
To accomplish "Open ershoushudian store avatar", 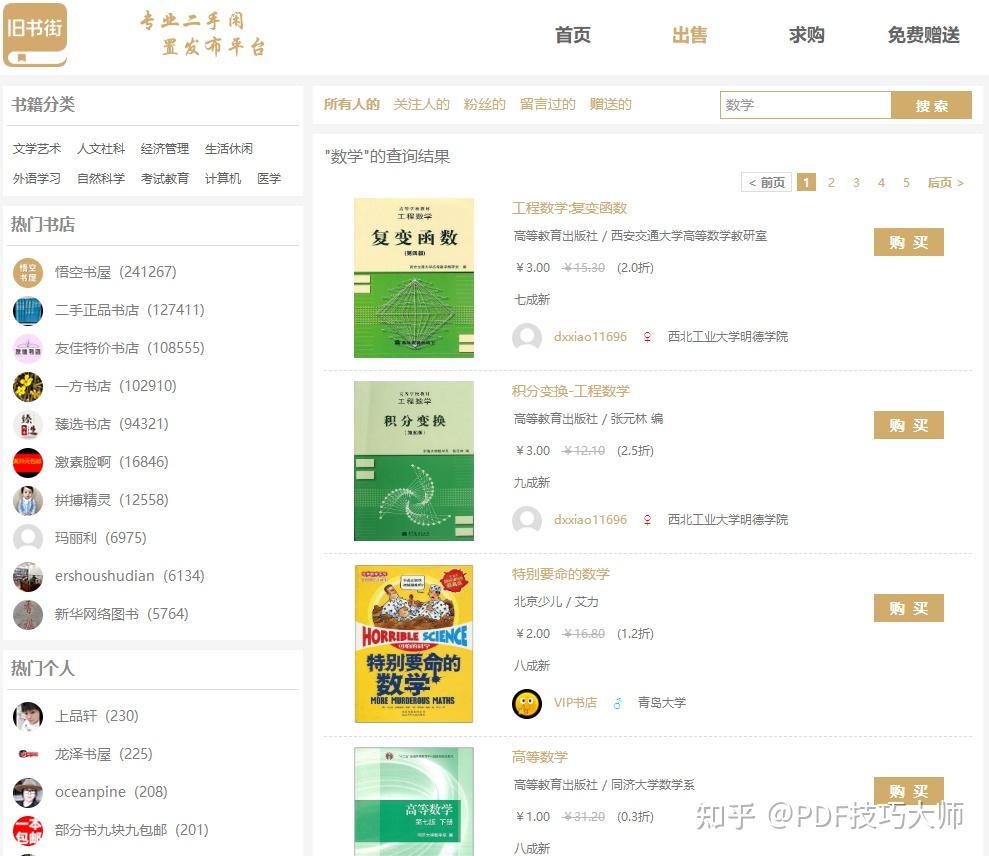I will point(28,577).
